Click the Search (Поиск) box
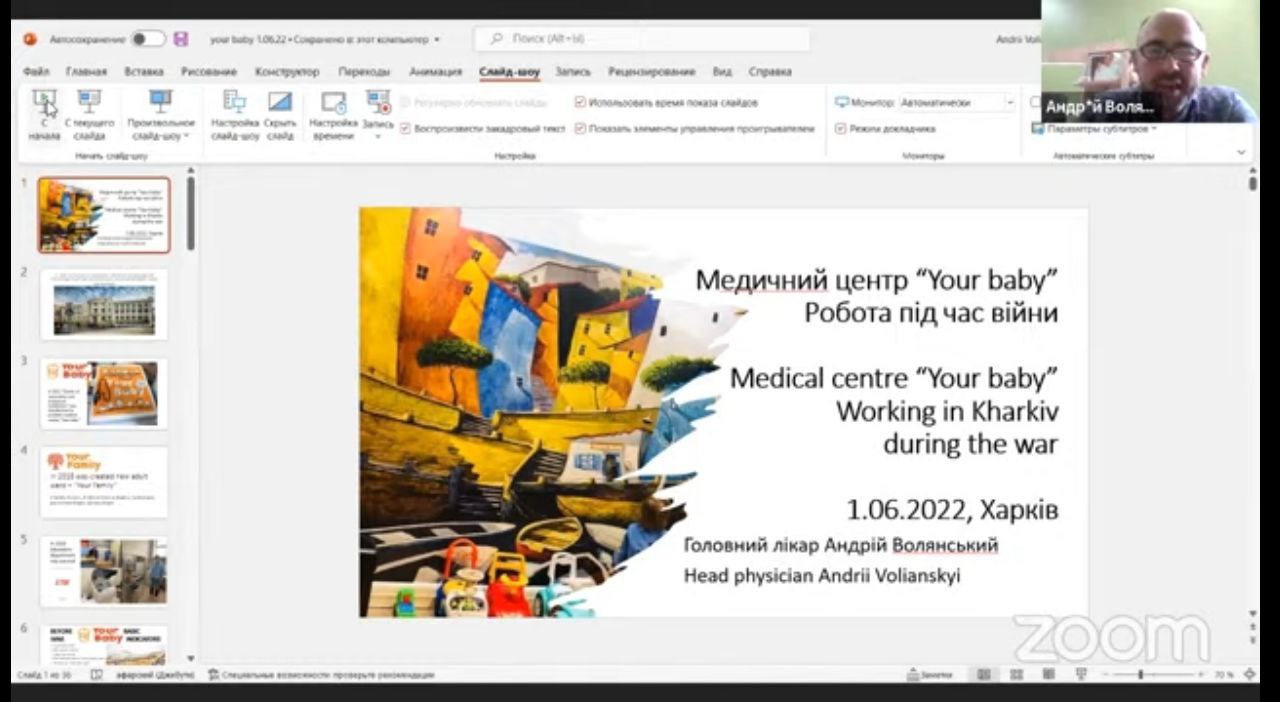 pos(641,39)
